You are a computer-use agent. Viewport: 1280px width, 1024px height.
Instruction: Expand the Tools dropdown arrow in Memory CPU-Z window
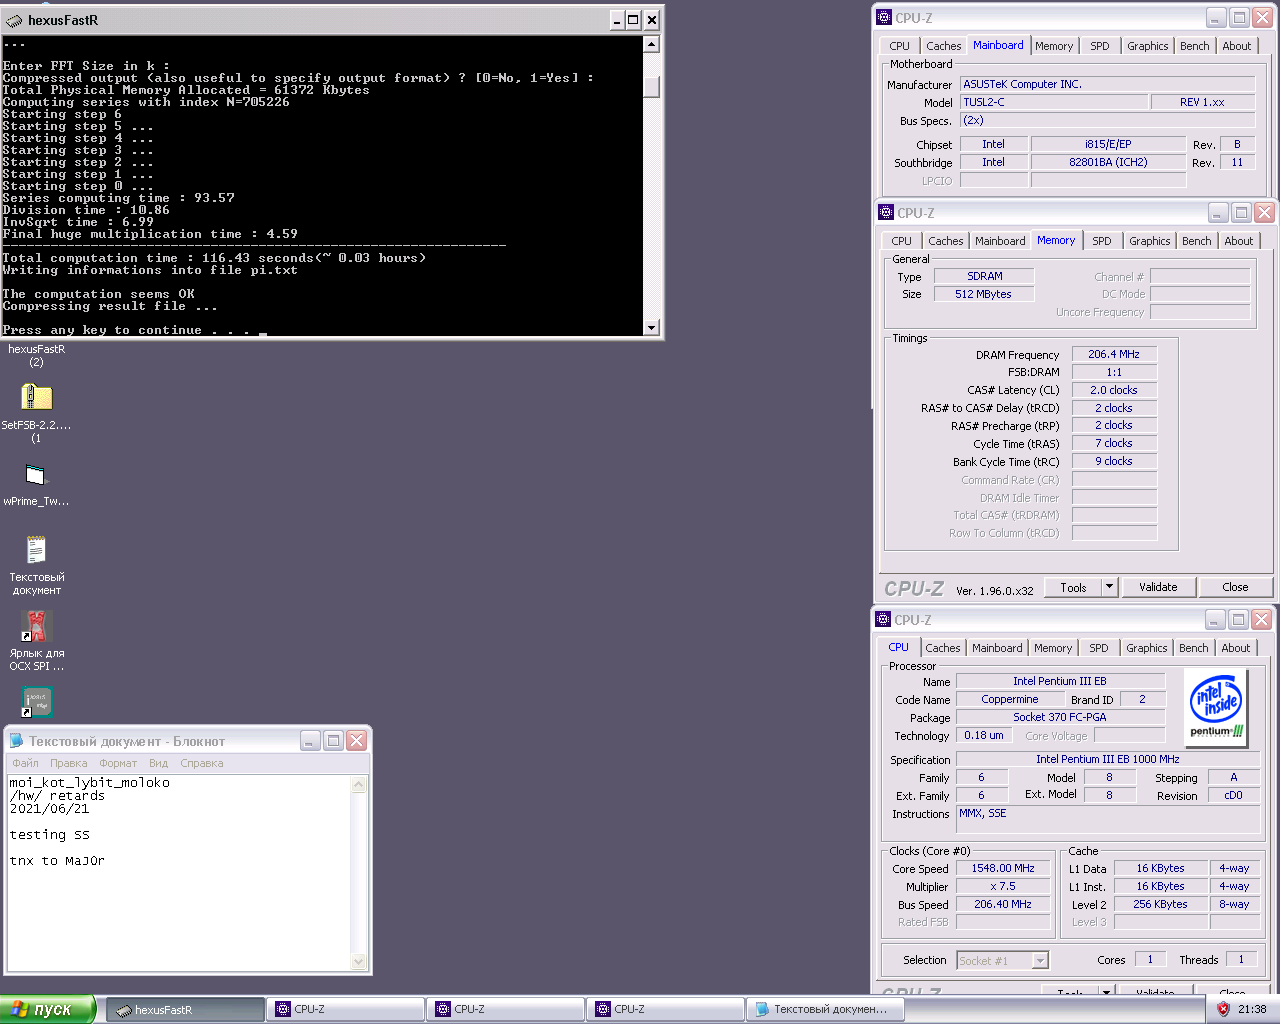(x=1109, y=588)
